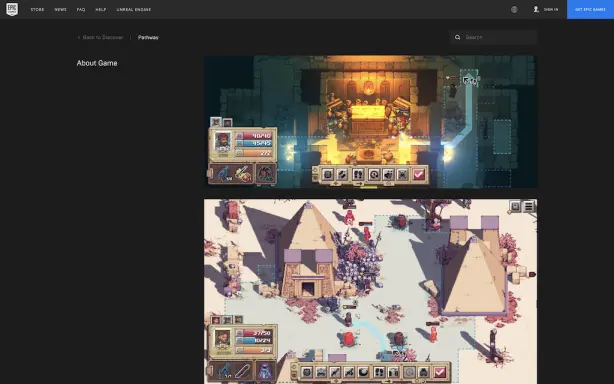Open the desert pyramids screenshot
Screen dimensions: 614x384
point(370,292)
